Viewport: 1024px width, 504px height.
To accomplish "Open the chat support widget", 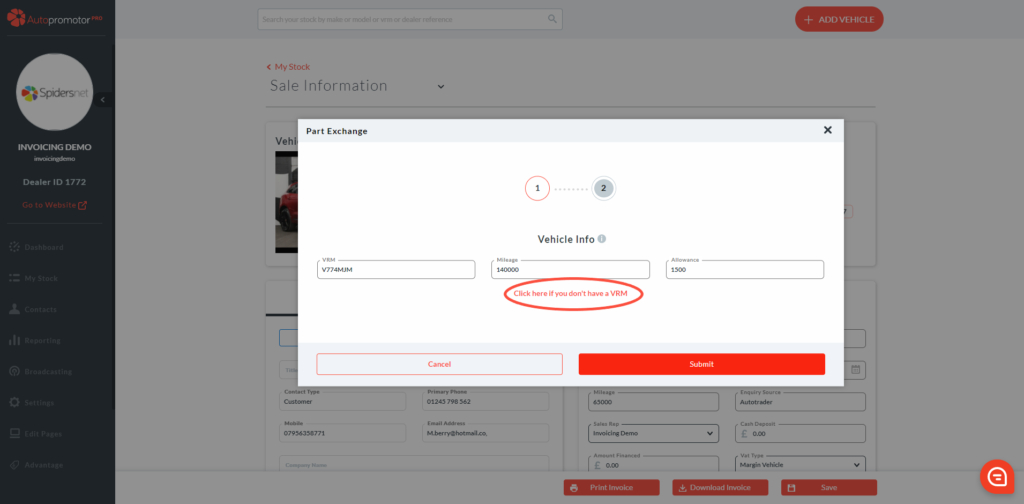I will pyautogui.click(x=996, y=476).
